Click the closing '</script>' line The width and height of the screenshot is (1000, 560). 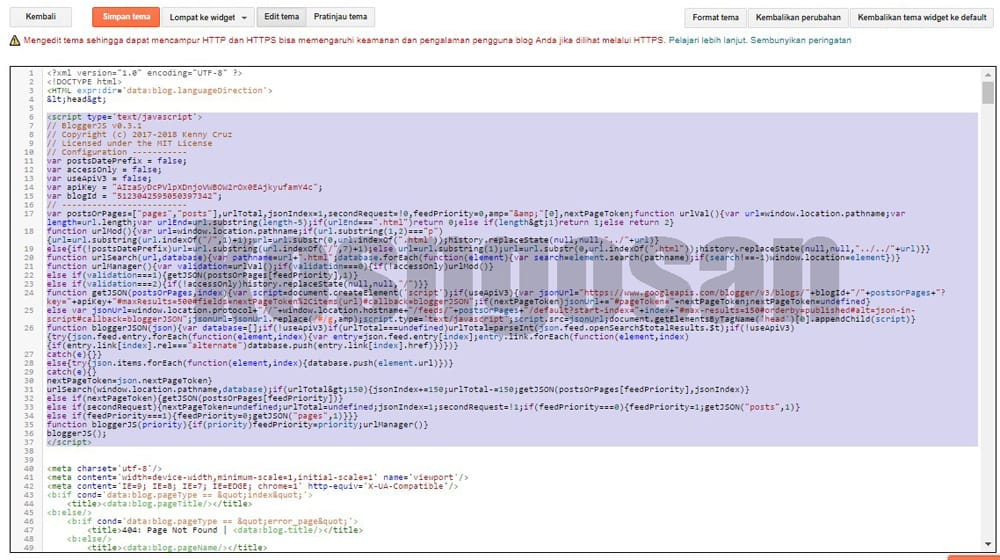[69, 442]
